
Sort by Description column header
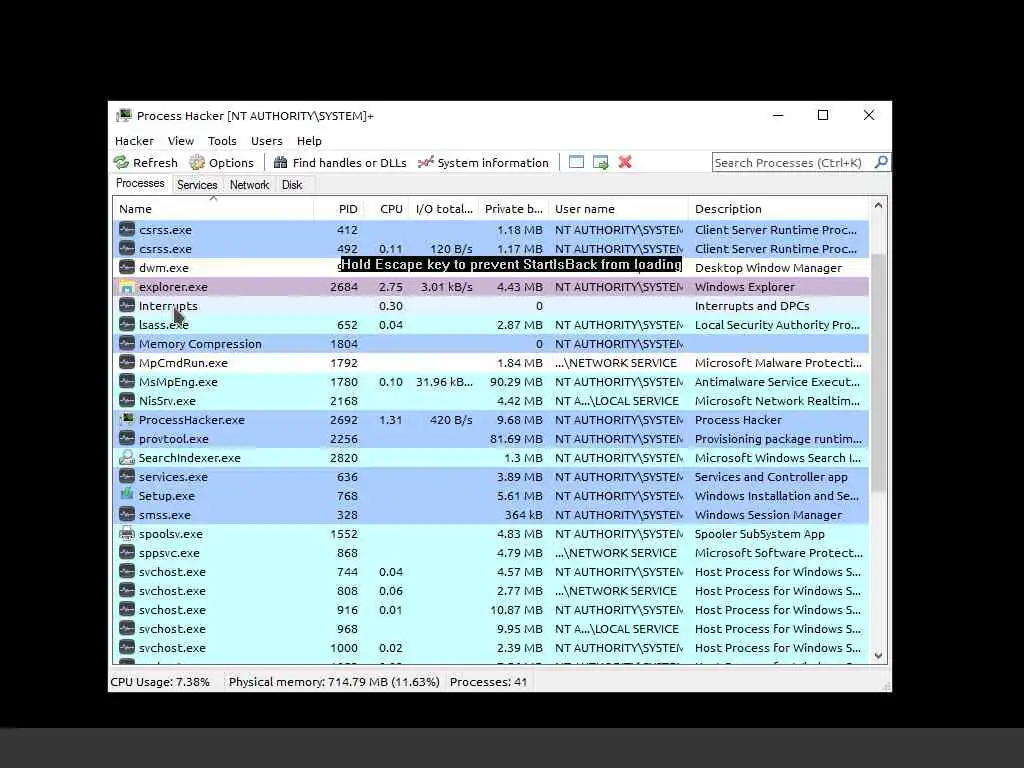coord(778,209)
